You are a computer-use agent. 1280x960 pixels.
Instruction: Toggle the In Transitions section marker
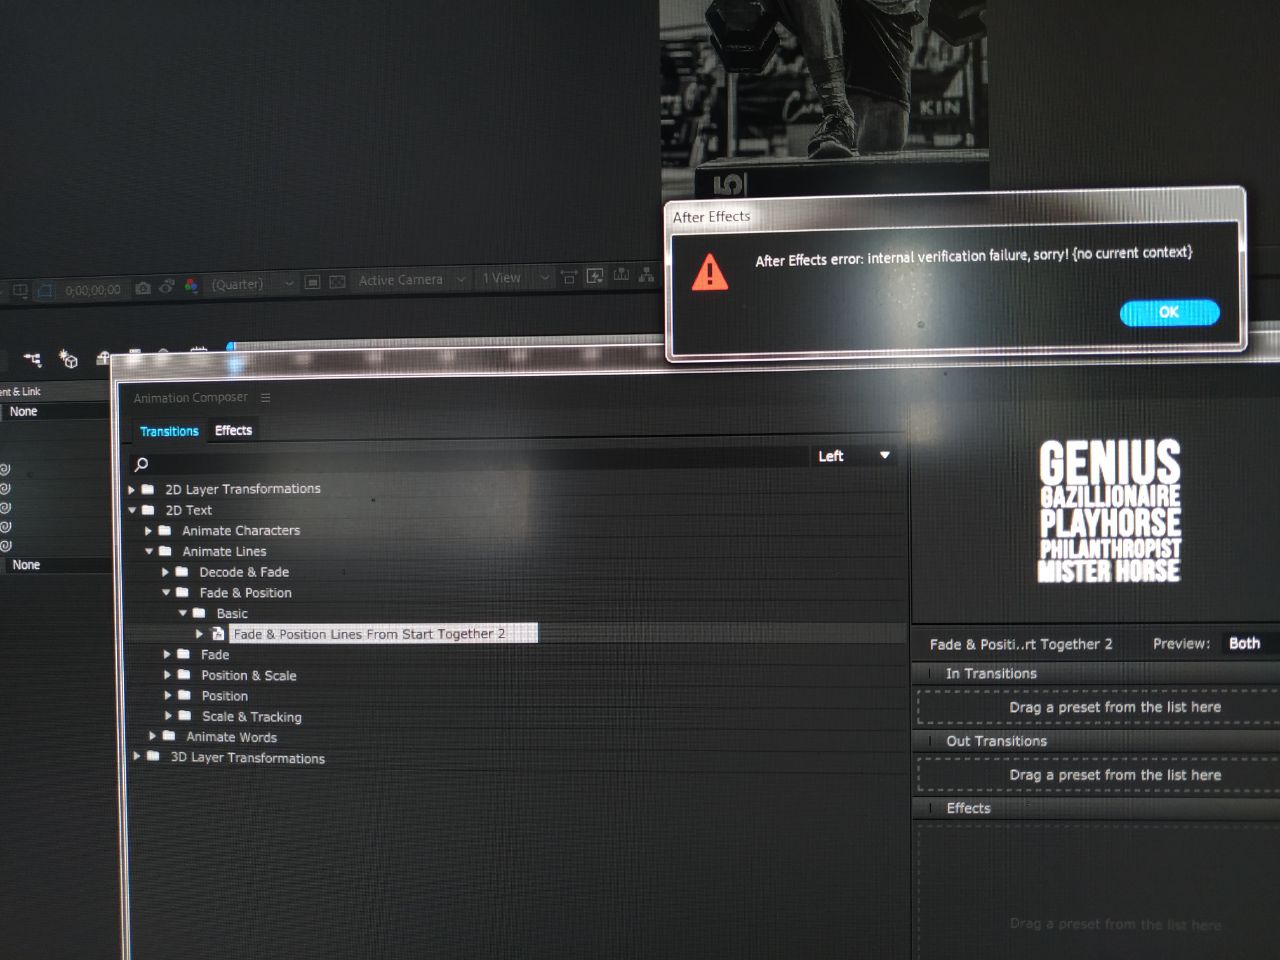coord(932,673)
